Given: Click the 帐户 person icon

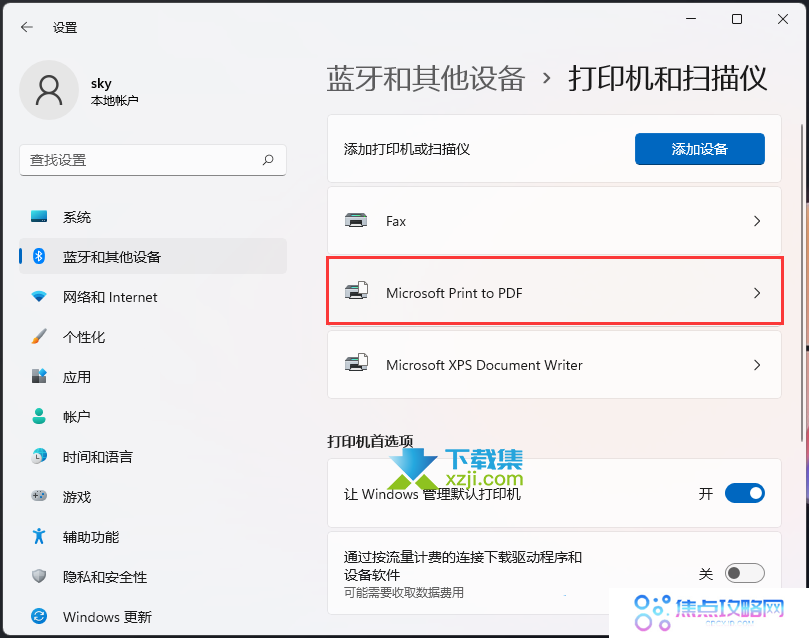Looking at the screenshot, I should 38,417.
